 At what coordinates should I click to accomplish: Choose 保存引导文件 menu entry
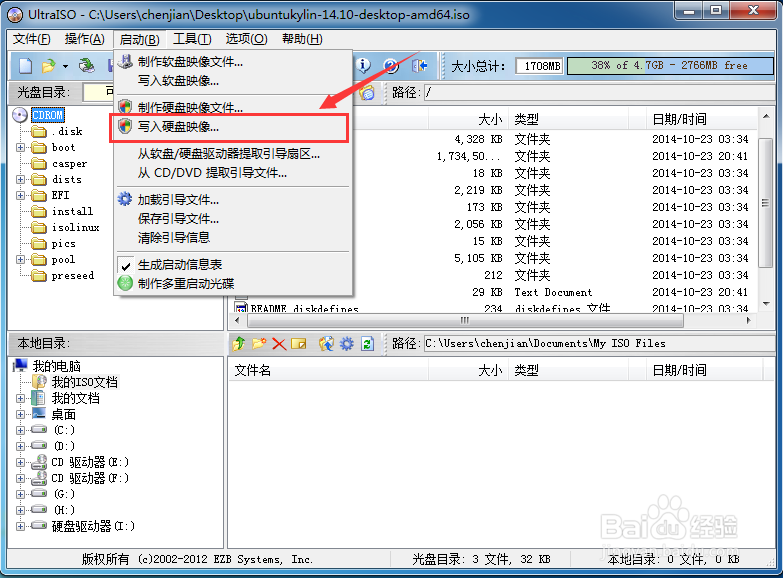click(x=178, y=218)
